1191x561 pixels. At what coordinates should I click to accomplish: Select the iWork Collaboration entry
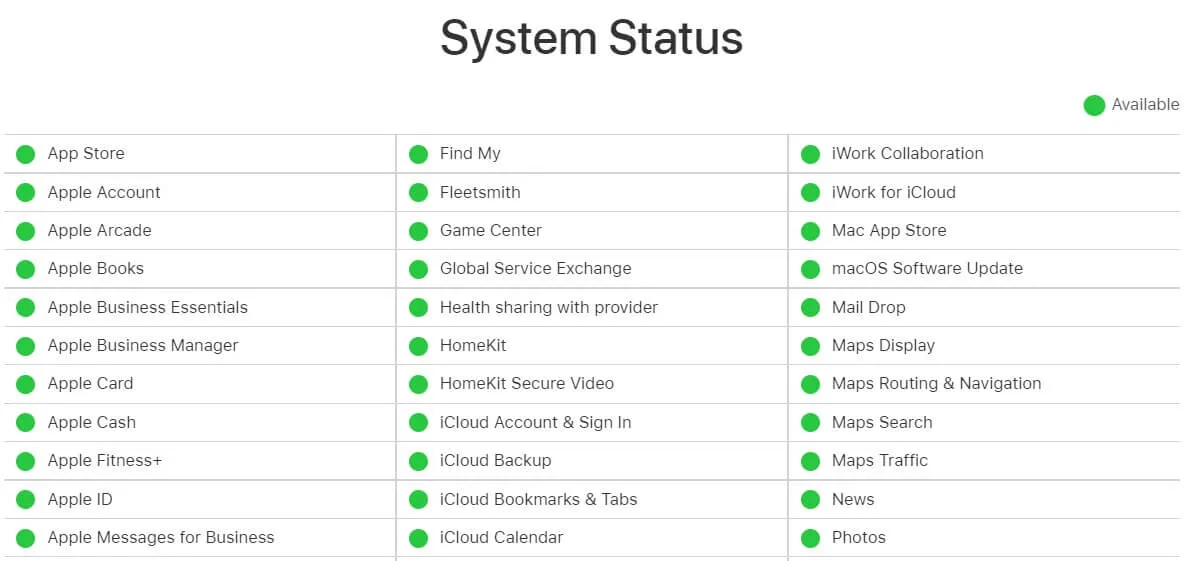coord(907,153)
